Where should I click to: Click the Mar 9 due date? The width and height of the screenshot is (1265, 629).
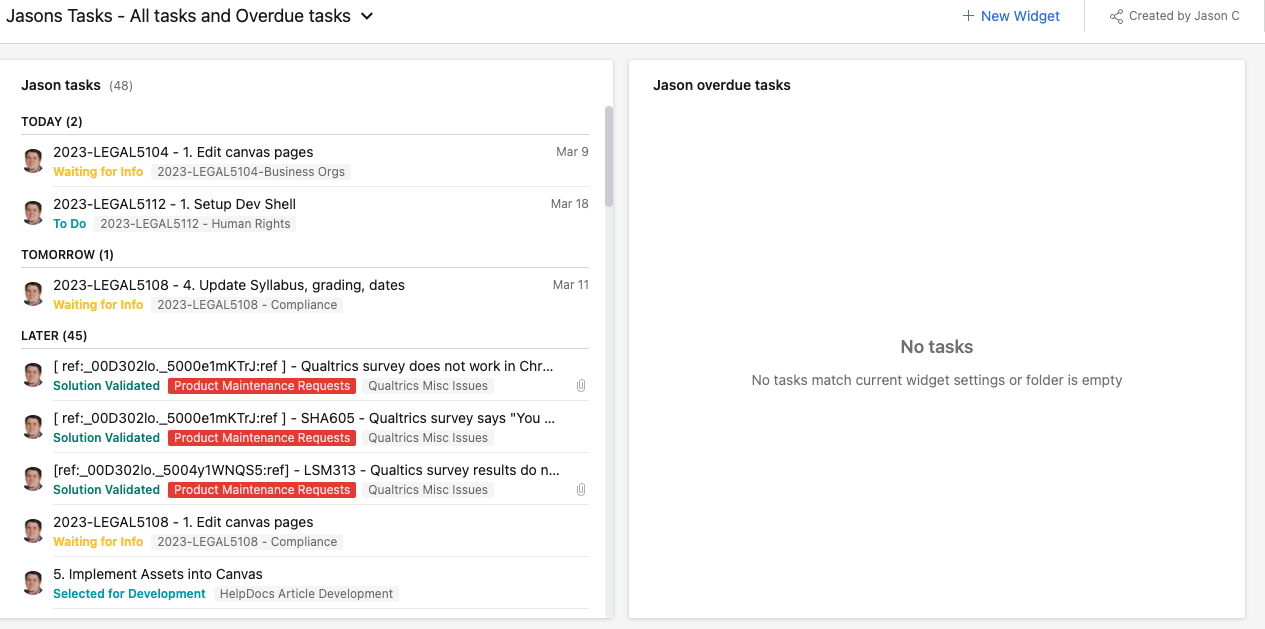pyautogui.click(x=572, y=152)
